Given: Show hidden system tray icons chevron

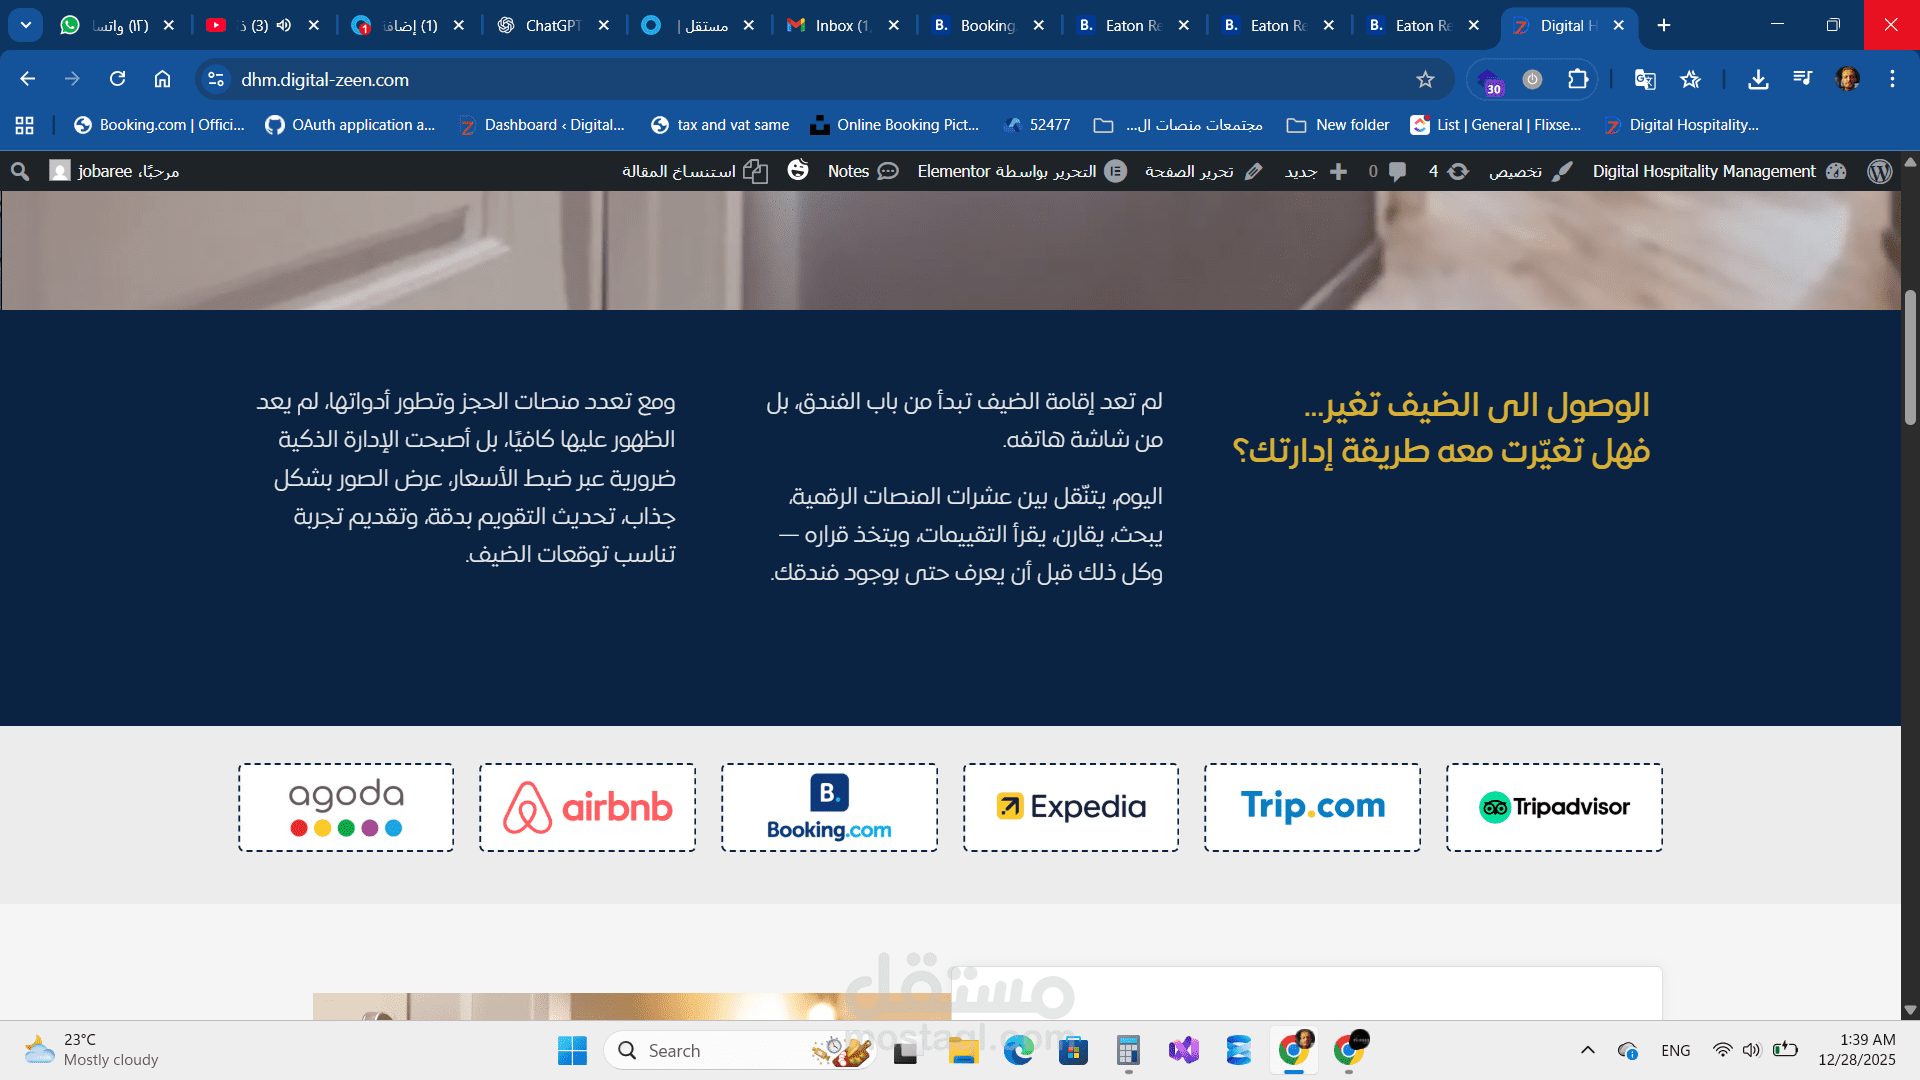Looking at the screenshot, I should tap(1587, 1051).
